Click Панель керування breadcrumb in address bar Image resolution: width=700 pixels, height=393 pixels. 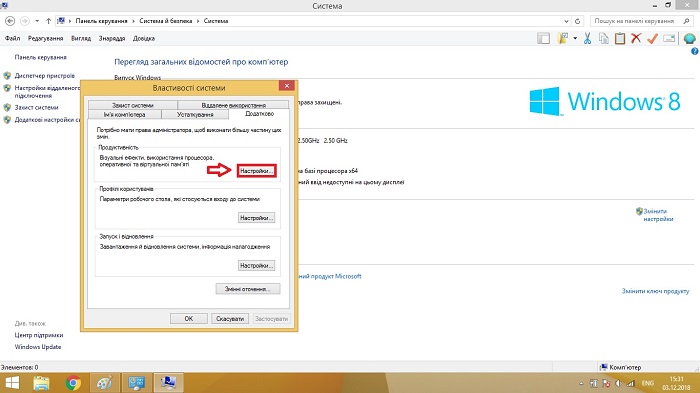(x=101, y=21)
